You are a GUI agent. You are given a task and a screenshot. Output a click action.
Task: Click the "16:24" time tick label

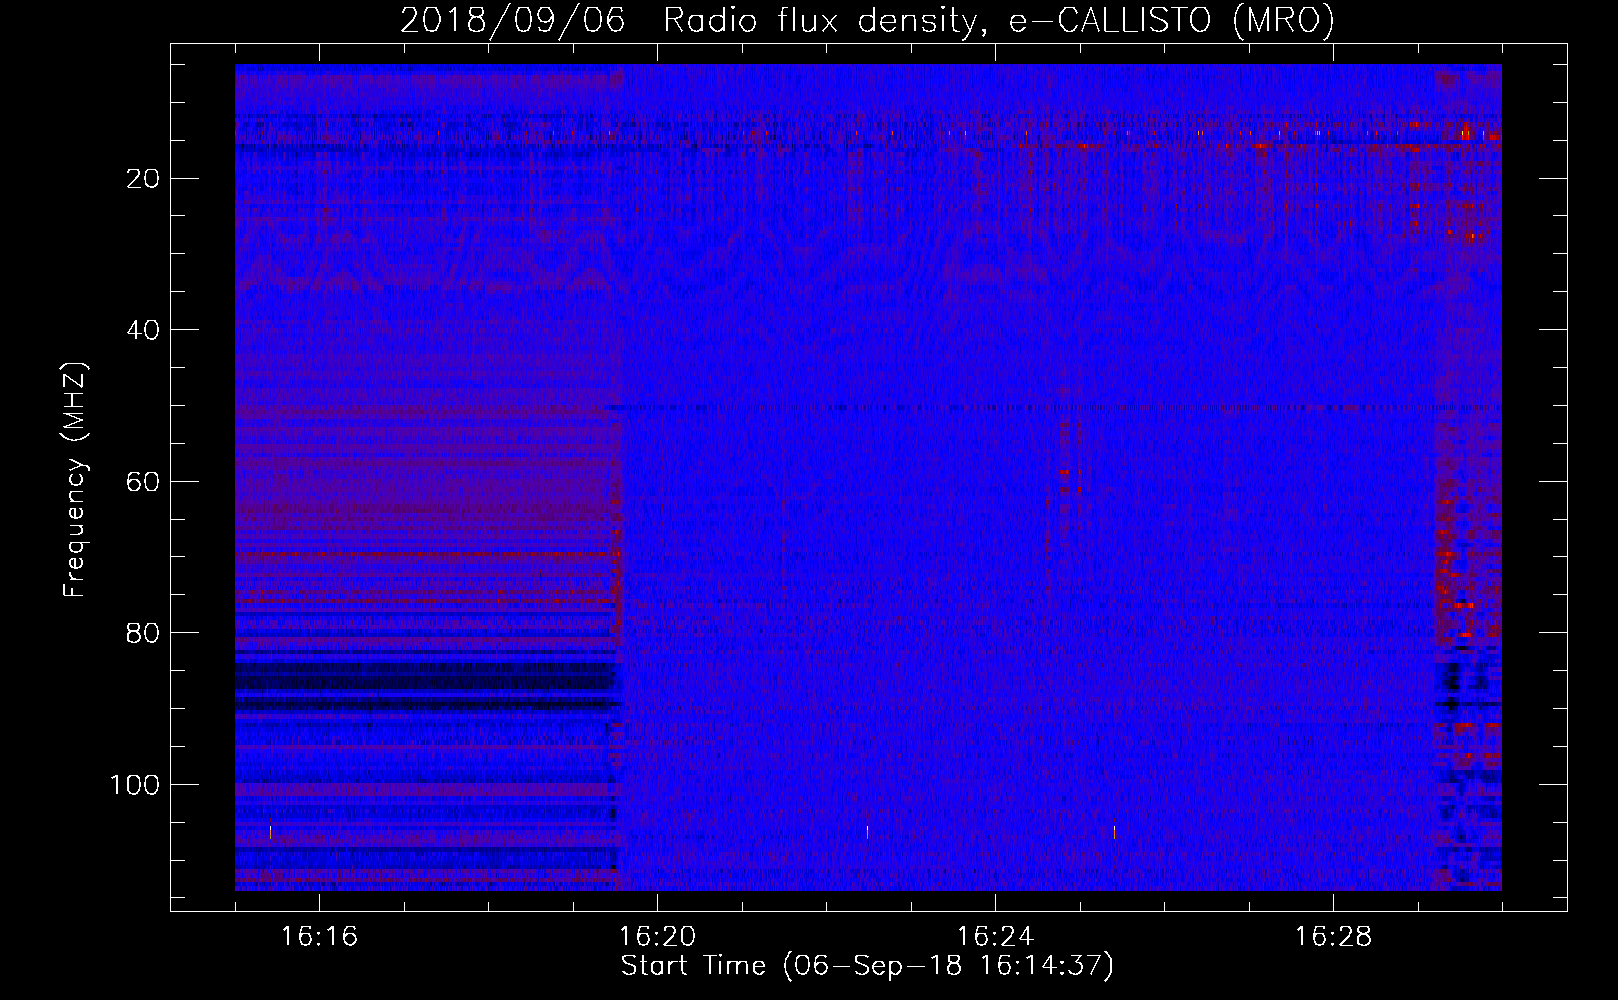pyautogui.click(x=995, y=937)
